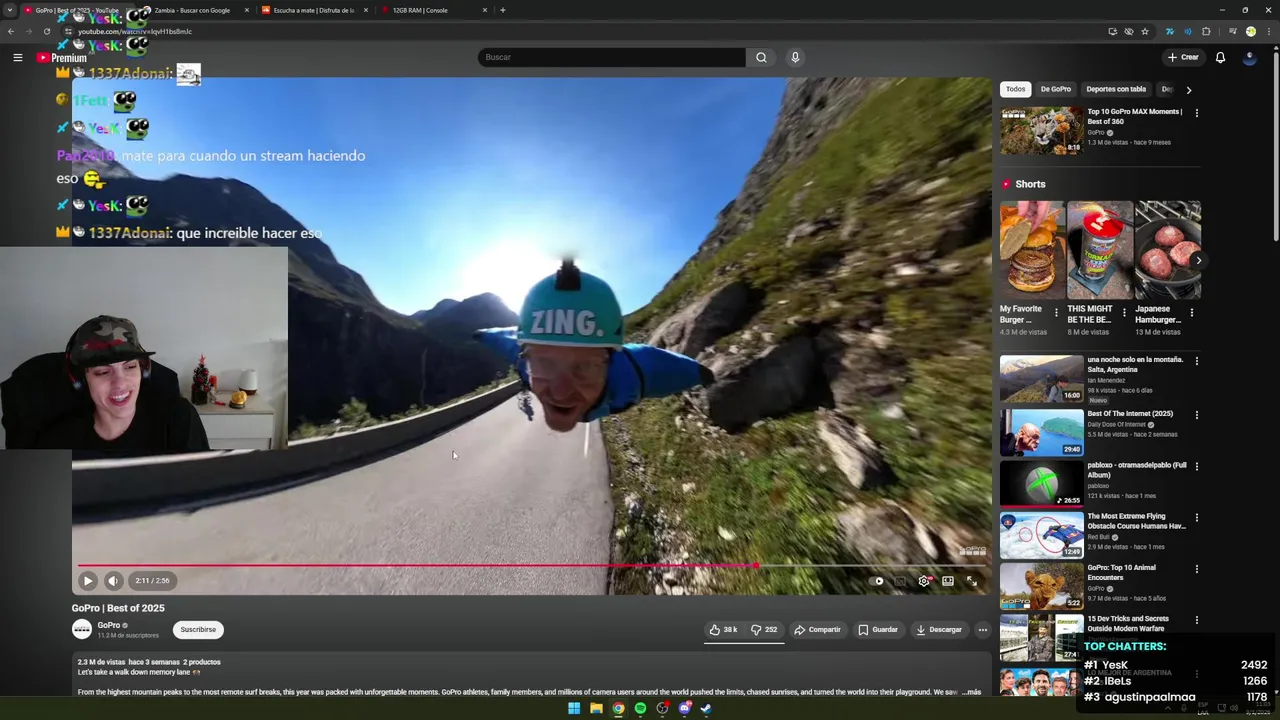Viewport: 1280px width, 720px height.
Task: Subscribe to GoPro with Suscribirse
Action: (198, 630)
